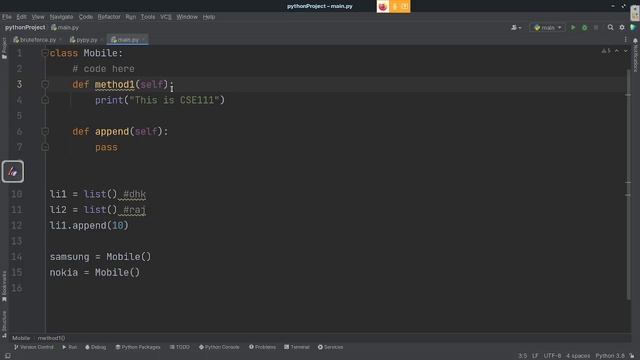Viewport: 640px width, 360px height.
Task: Run the main configuration with play icon
Action: [x=573, y=27]
